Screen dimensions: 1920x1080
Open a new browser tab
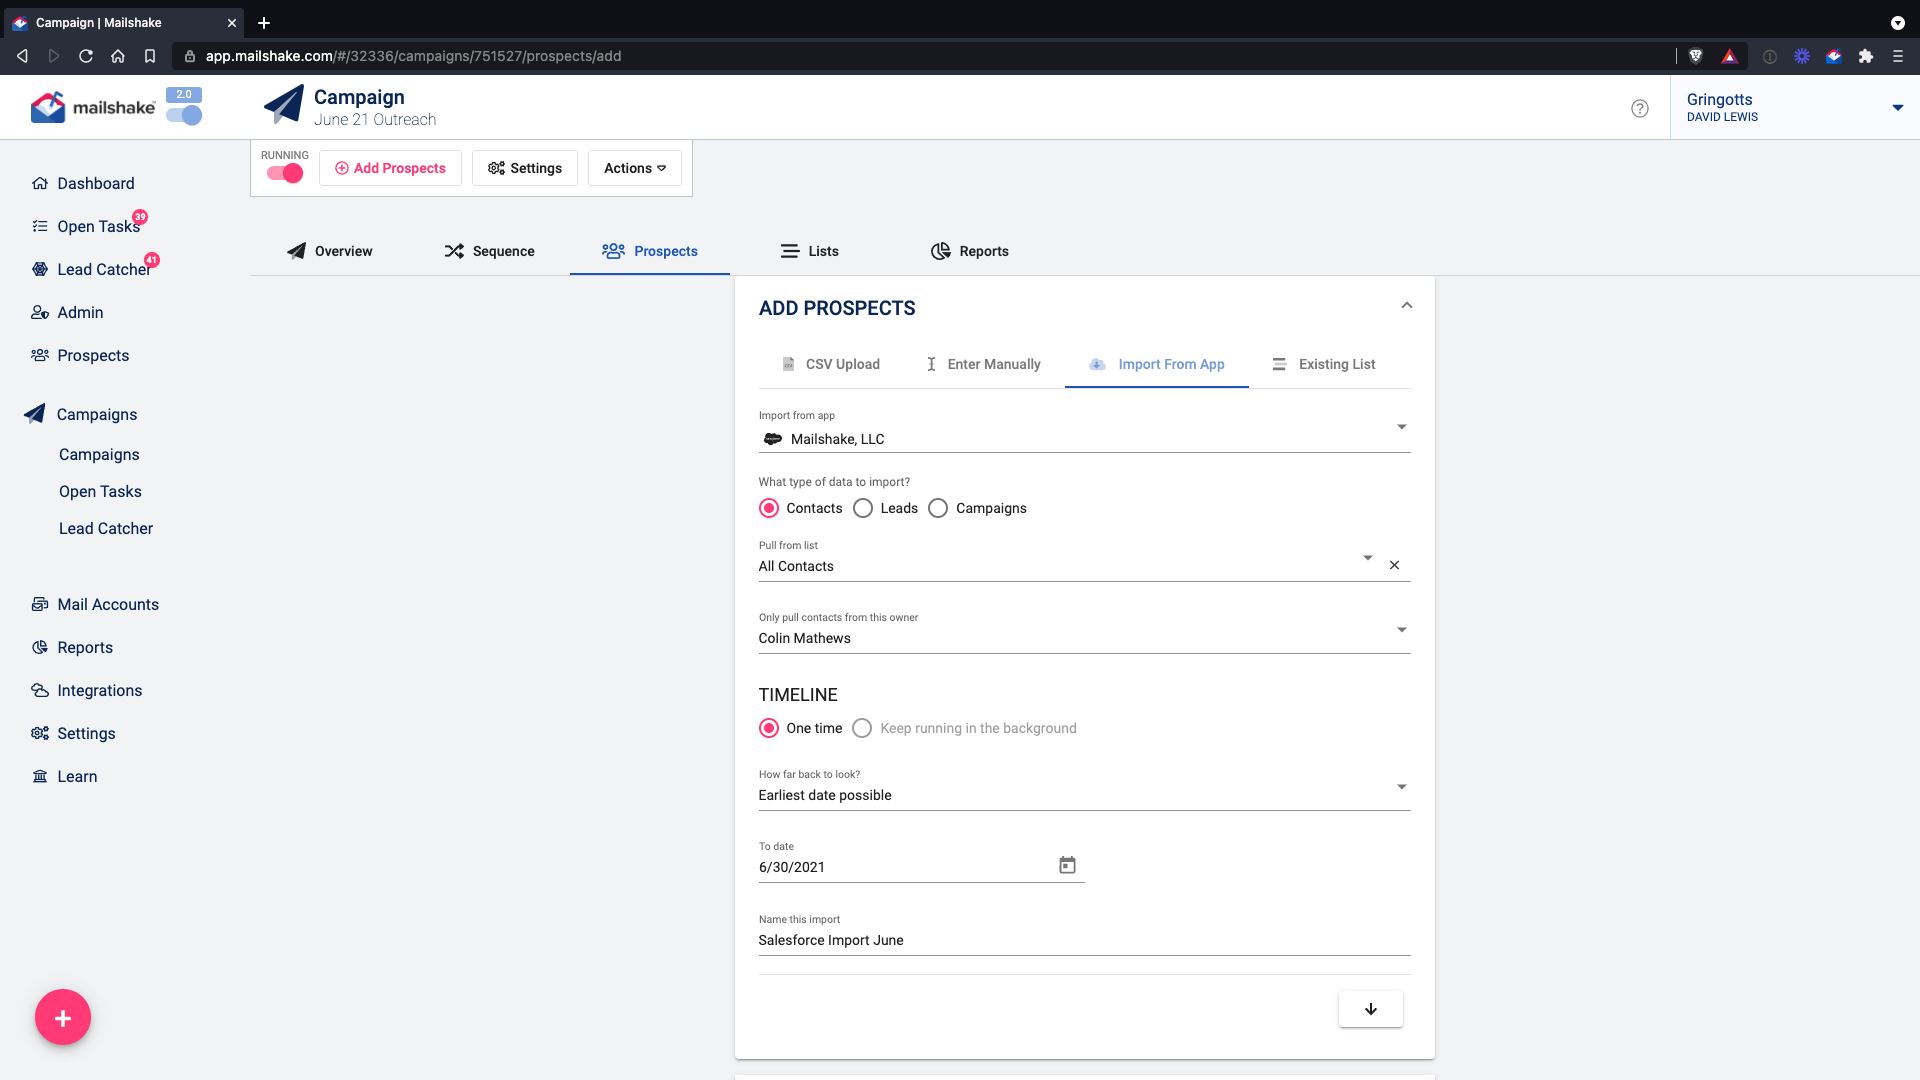coord(264,22)
